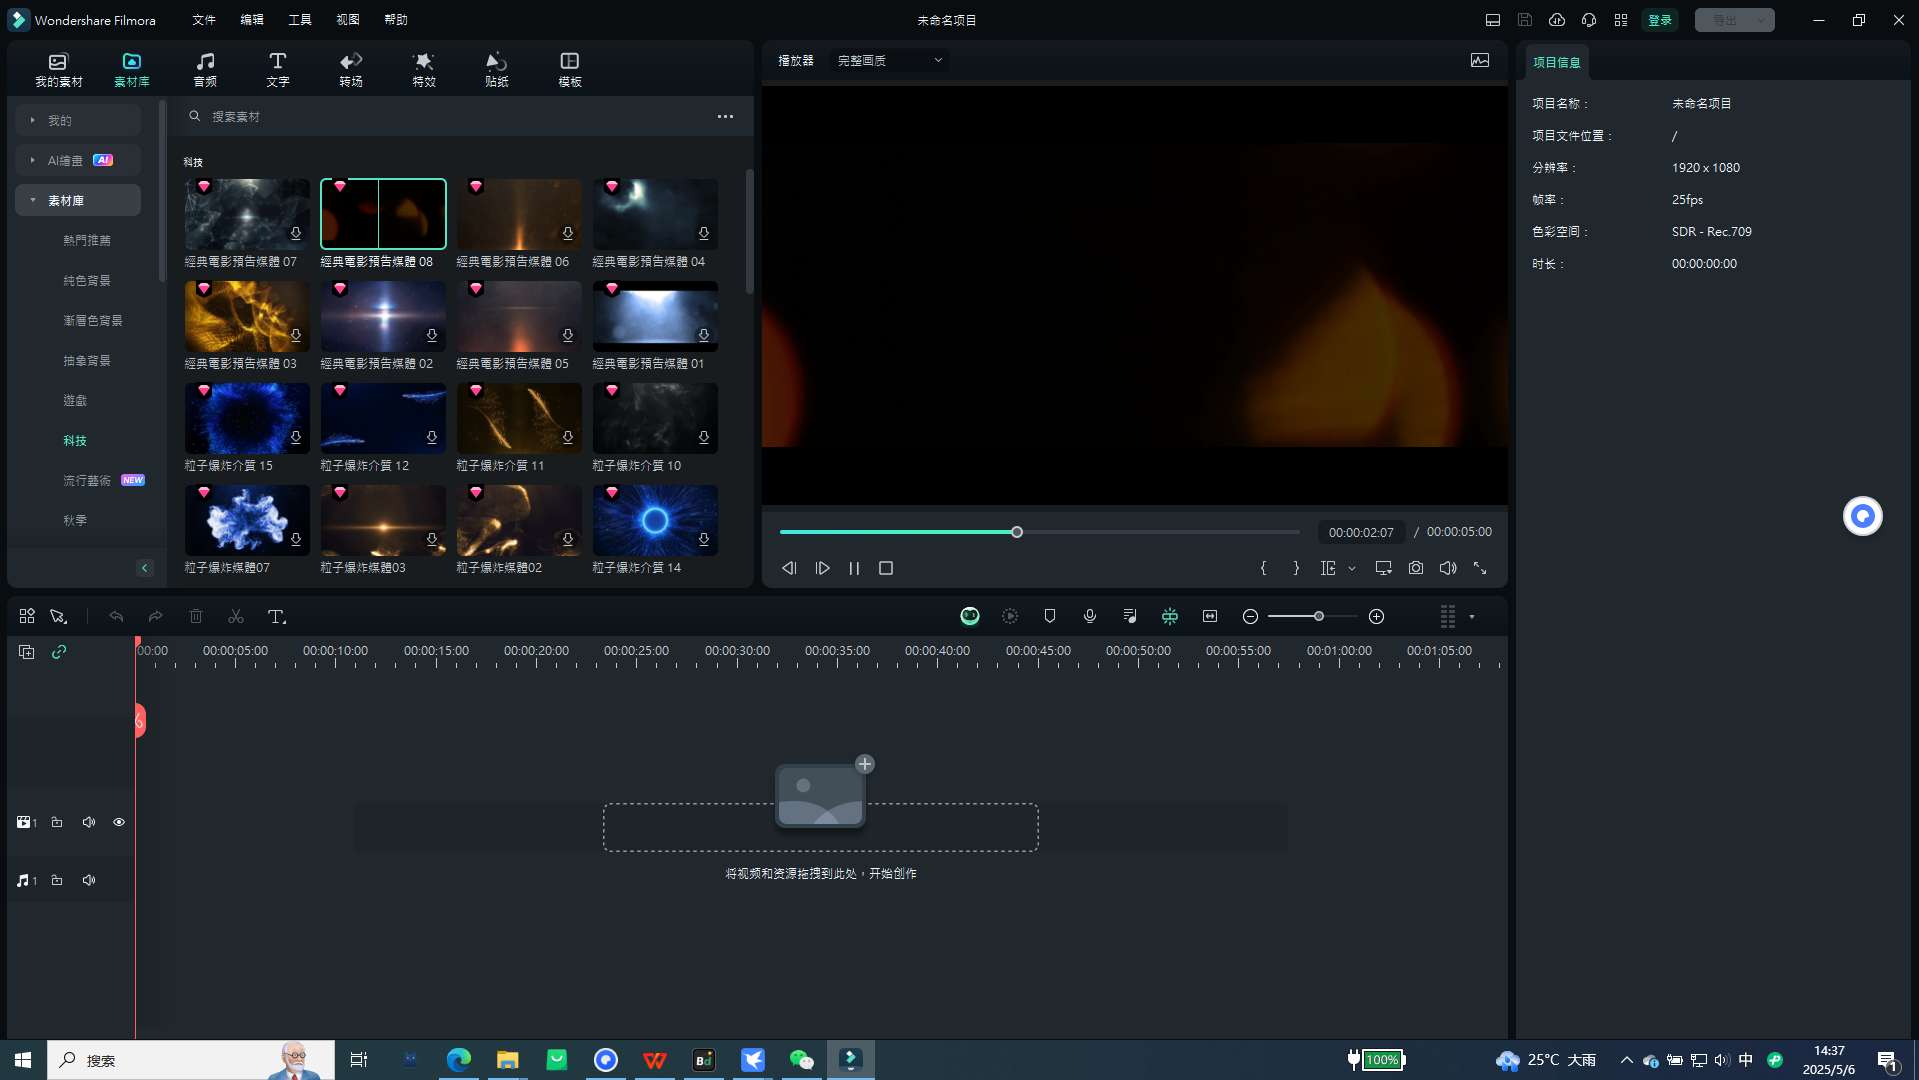1919x1080 pixels.
Task: Pause the preview playback
Action: pyautogui.click(x=854, y=568)
